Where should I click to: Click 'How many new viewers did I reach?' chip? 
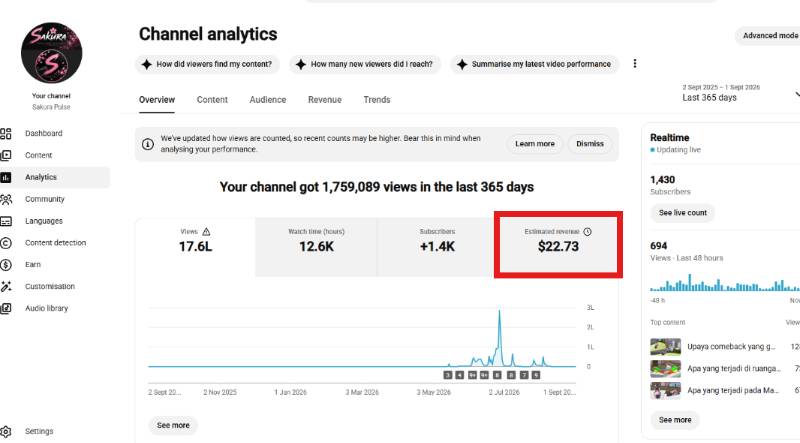tap(365, 64)
